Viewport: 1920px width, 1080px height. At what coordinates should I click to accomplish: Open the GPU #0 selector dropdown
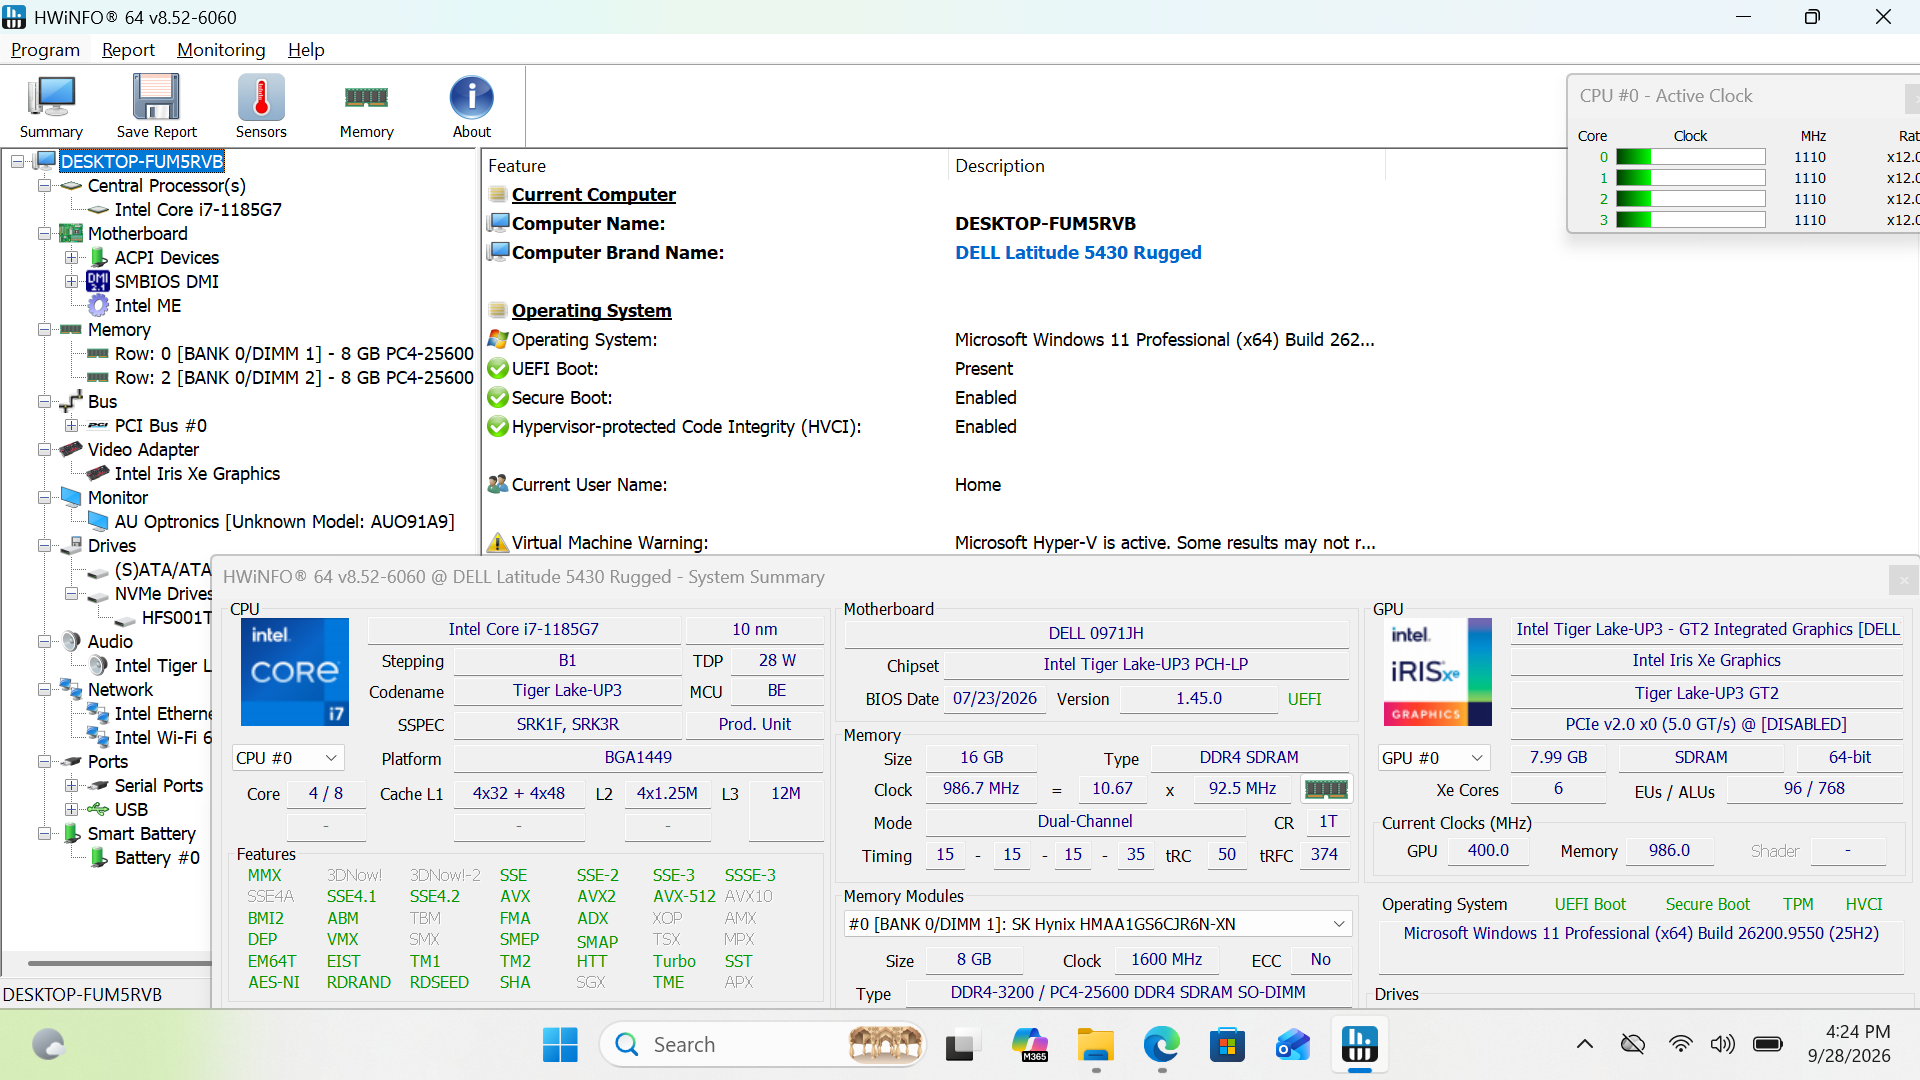(x=1434, y=758)
